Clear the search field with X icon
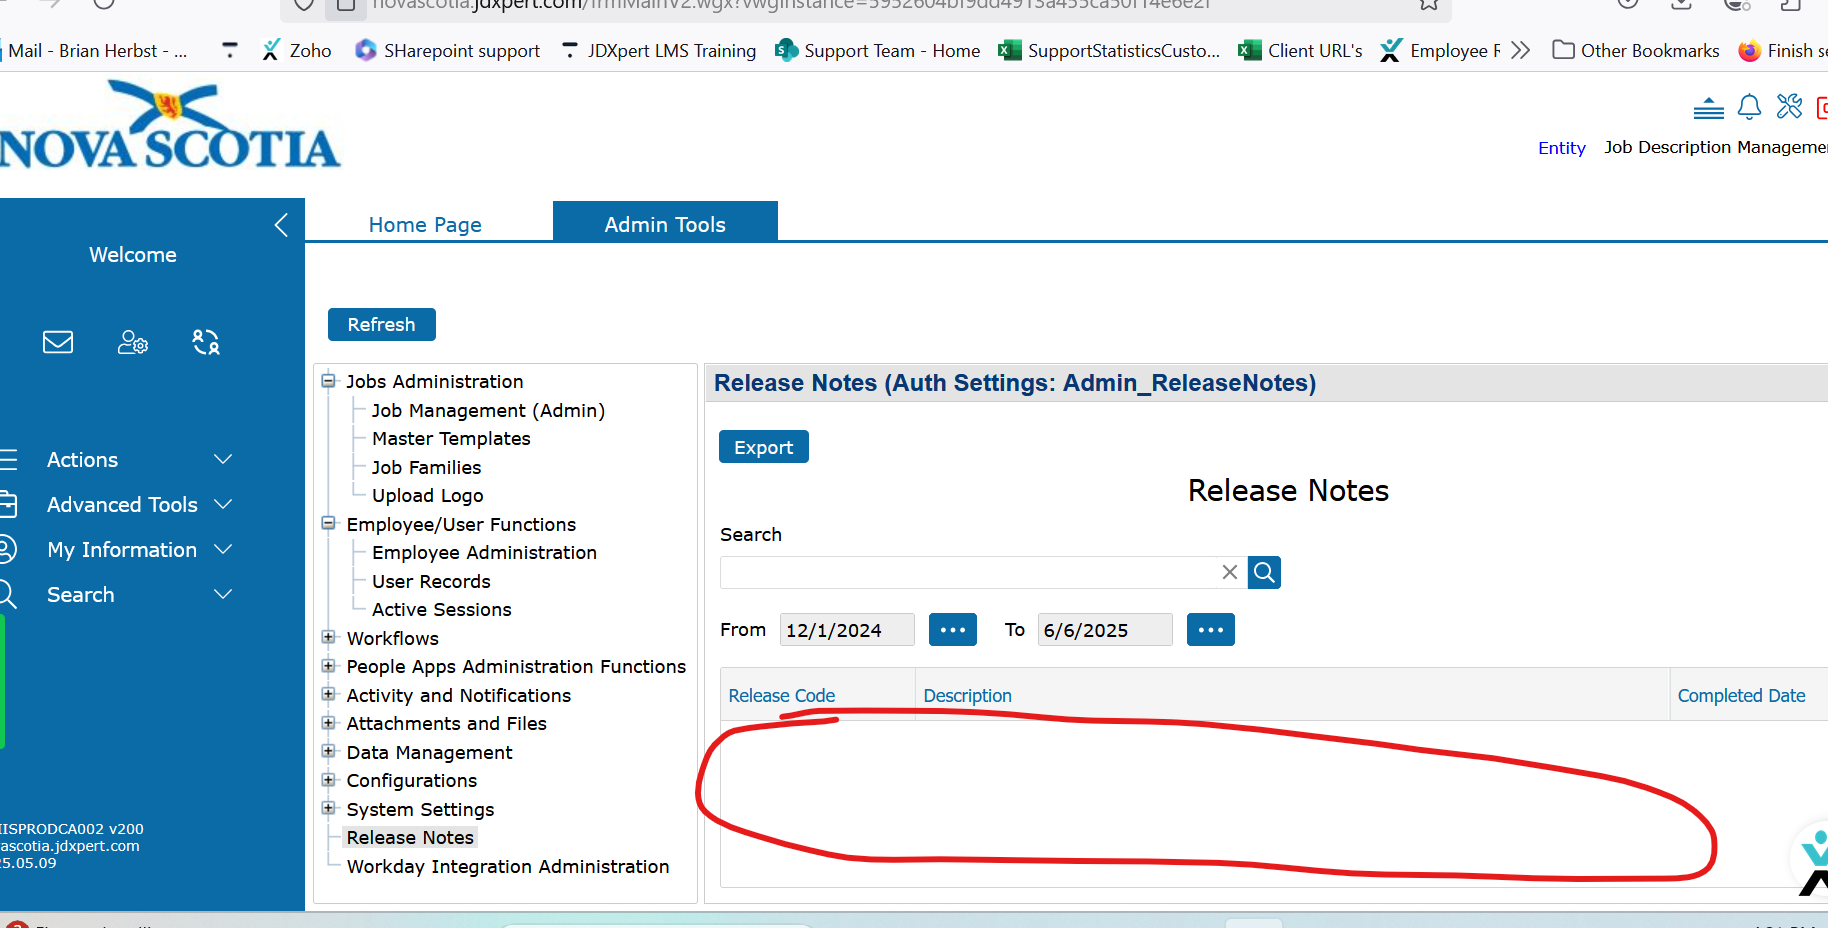This screenshot has height=928, width=1828. coord(1230,572)
